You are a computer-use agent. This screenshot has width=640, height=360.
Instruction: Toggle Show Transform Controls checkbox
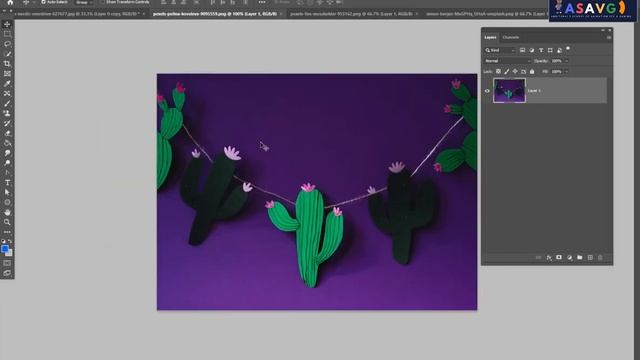pos(103,2)
